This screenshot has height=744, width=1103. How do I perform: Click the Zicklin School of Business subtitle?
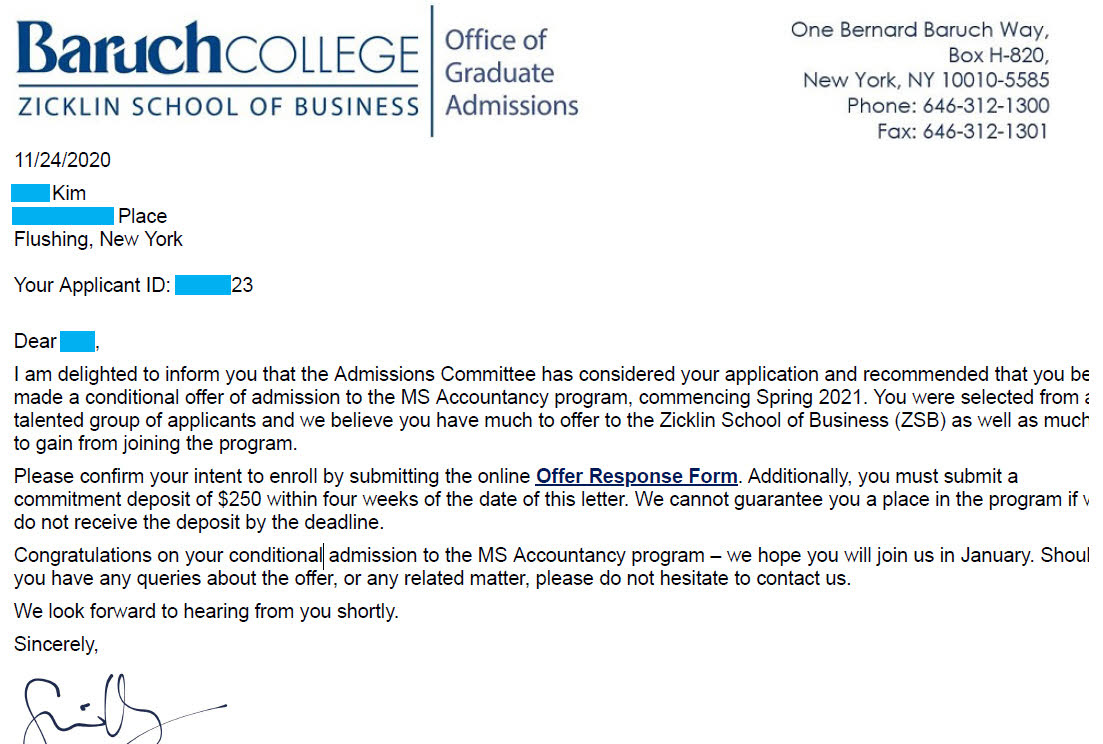click(217, 107)
